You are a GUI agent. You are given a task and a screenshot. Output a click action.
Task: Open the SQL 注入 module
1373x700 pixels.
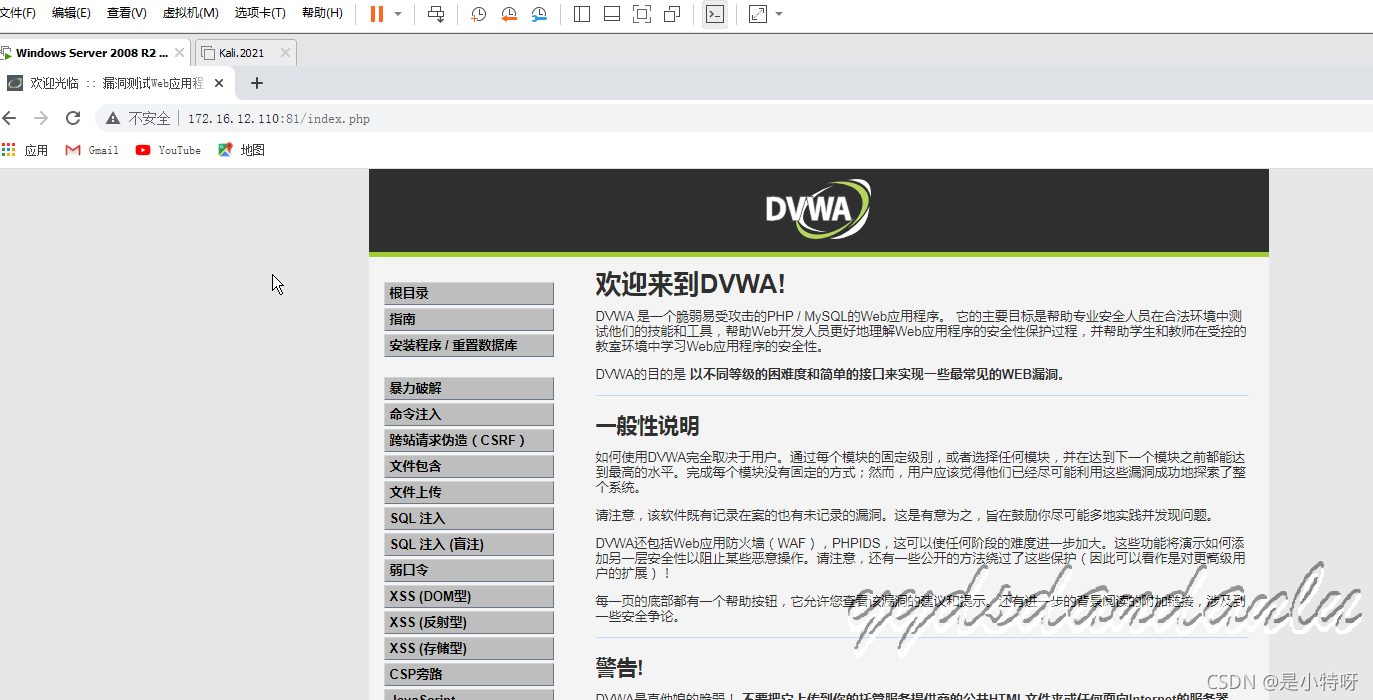(469, 518)
